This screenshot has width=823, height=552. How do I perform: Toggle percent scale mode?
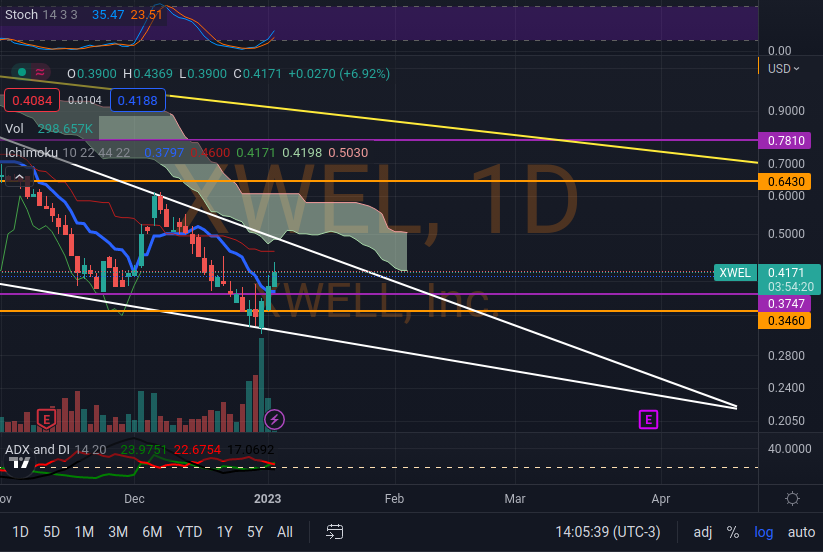coord(733,532)
